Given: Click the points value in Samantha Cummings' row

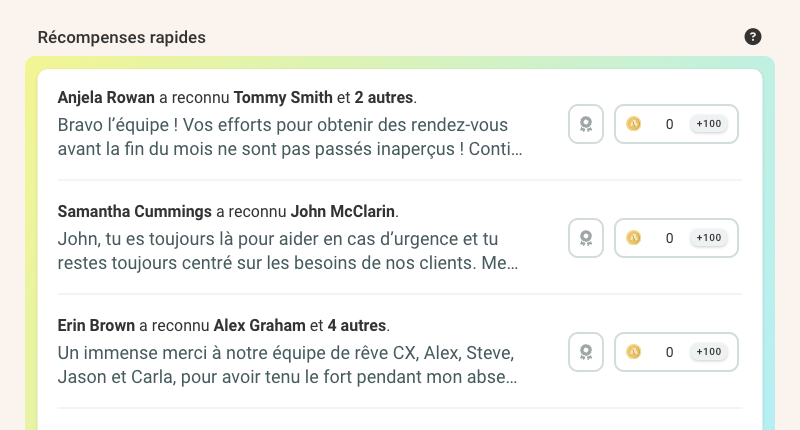Looking at the screenshot, I should (669, 238).
